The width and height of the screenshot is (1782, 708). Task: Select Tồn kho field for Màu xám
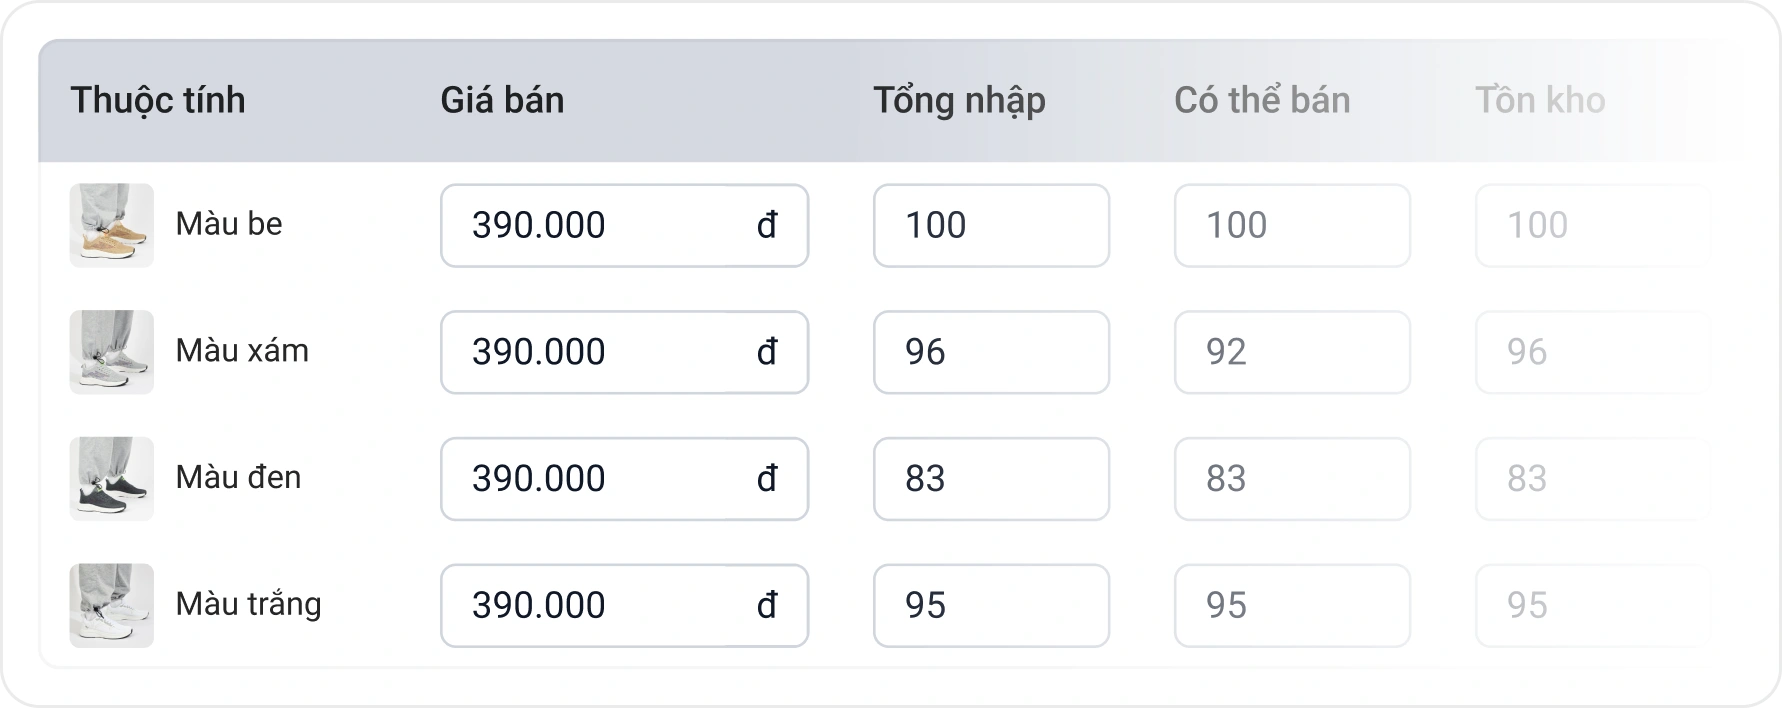pos(1593,352)
